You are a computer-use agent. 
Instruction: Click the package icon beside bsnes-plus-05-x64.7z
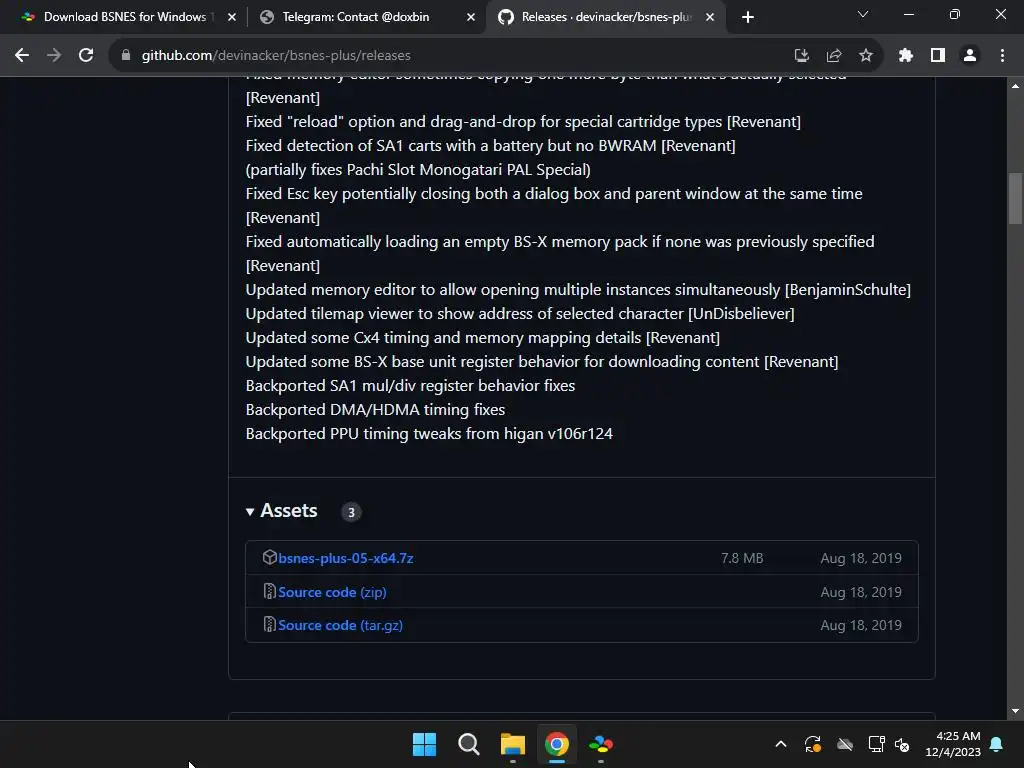(x=270, y=557)
